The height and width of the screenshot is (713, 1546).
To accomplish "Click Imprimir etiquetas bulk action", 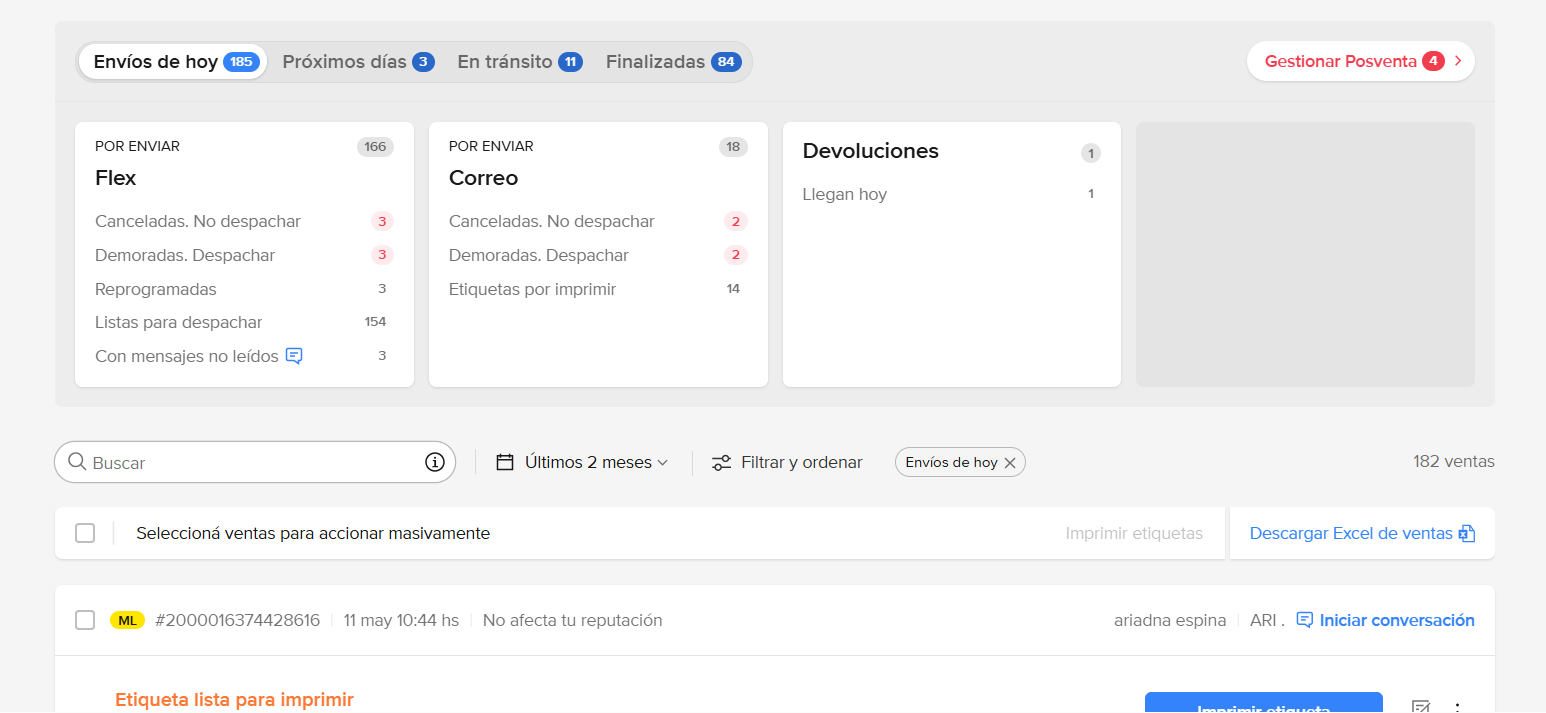I will 1134,533.
